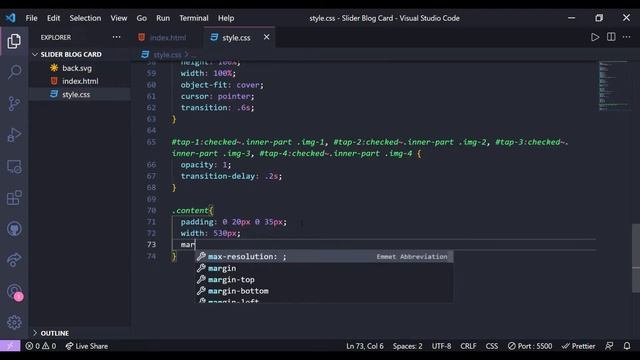This screenshot has height=360, width=640.
Task: Change the CSS language mode
Action: tap(491, 346)
